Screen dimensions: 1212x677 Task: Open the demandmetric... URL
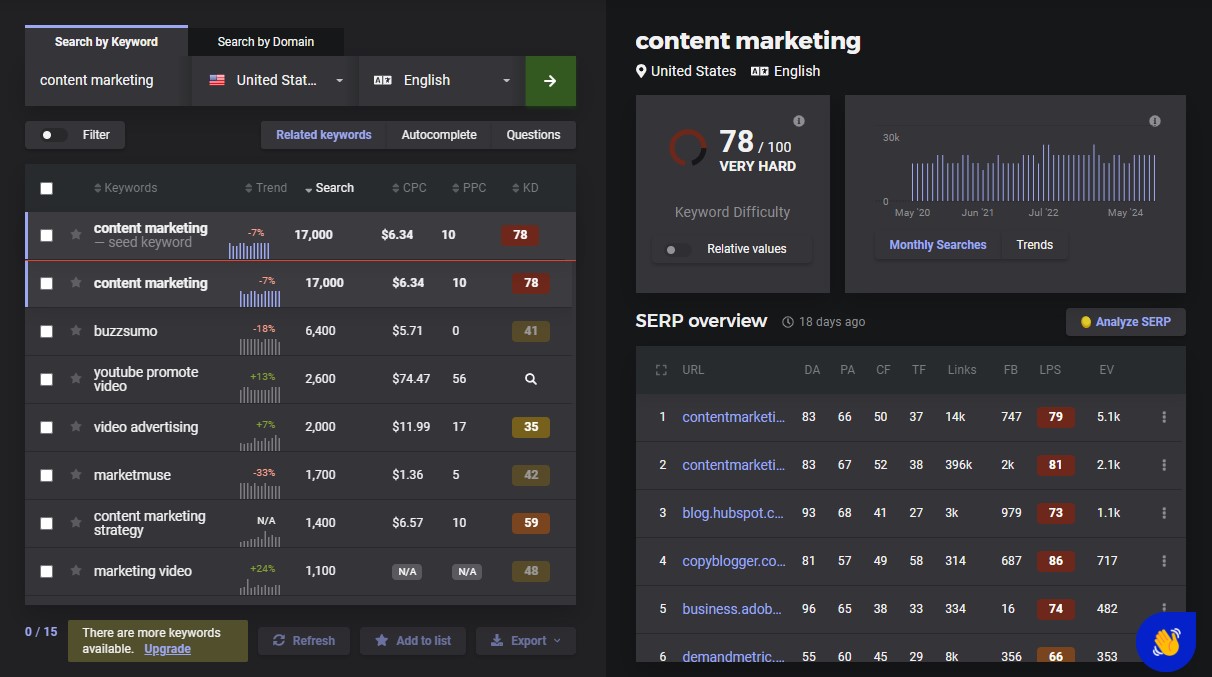734,657
